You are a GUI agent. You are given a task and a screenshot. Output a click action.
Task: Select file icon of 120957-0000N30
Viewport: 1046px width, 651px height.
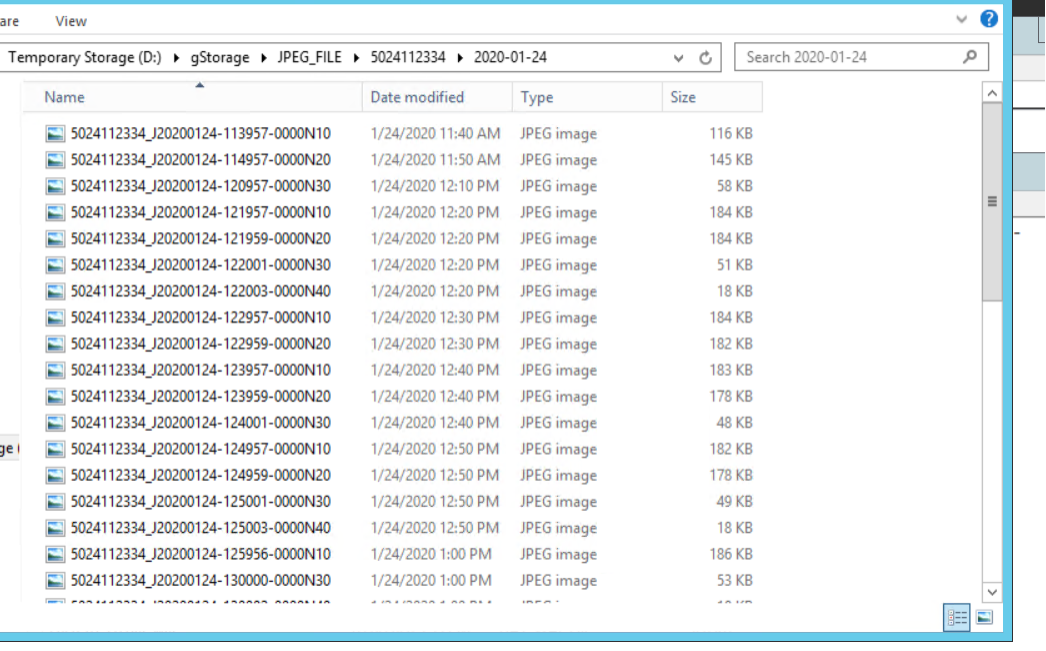(x=55, y=186)
